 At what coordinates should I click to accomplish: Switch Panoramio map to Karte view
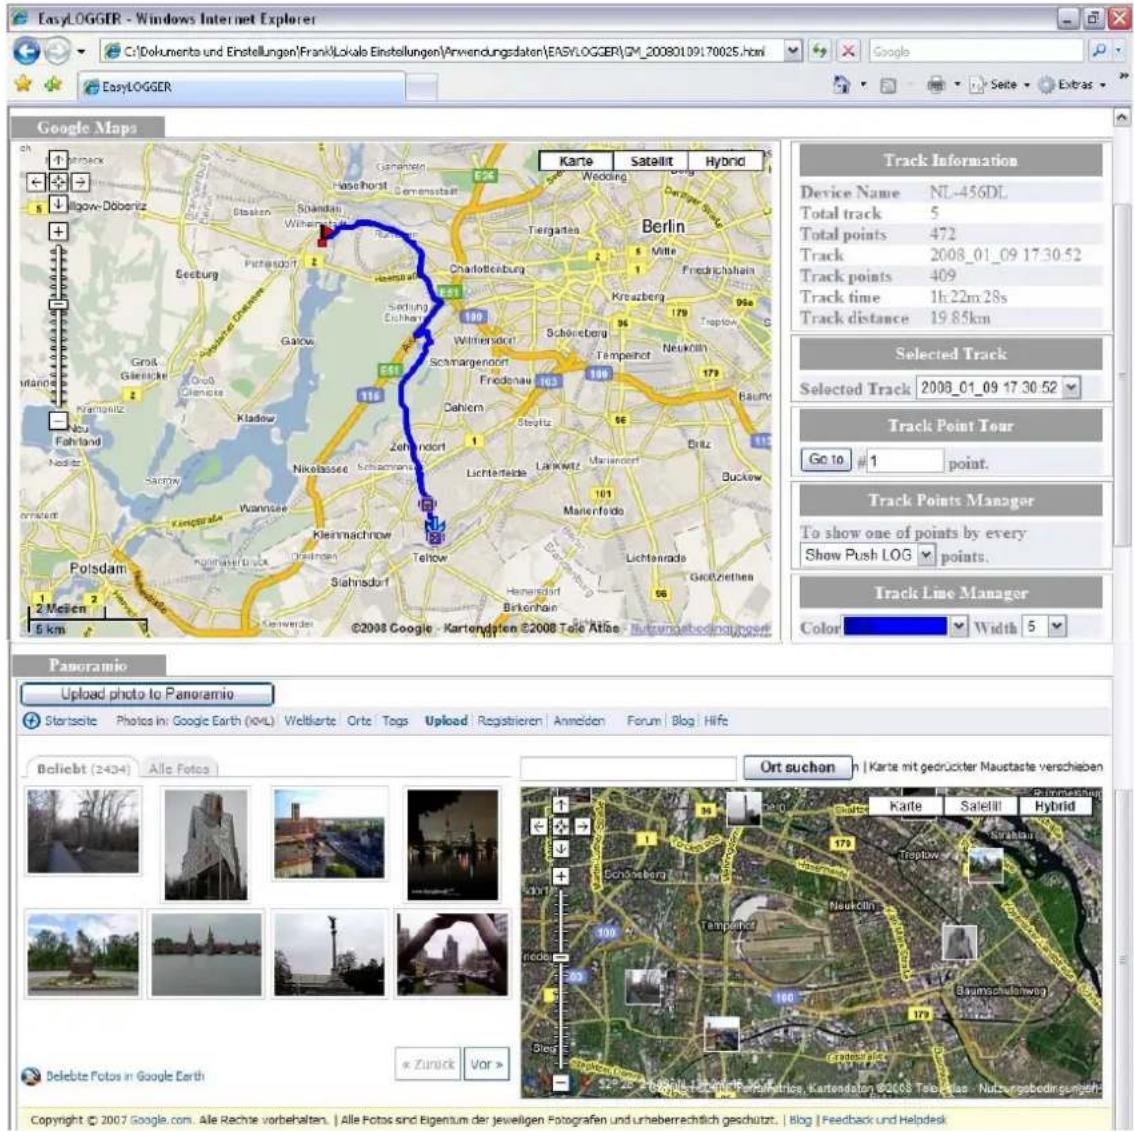[x=905, y=806]
